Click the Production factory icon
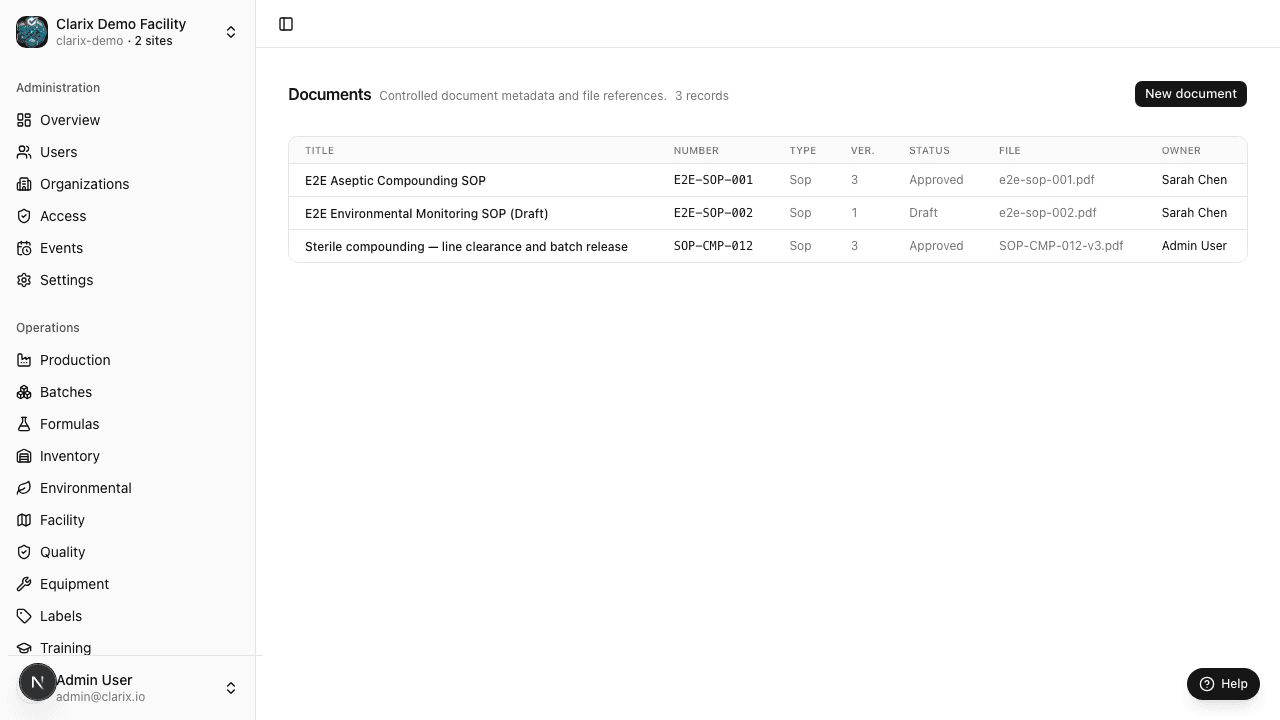Screen dimensions: 1280x720 click(x=24, y=360)
